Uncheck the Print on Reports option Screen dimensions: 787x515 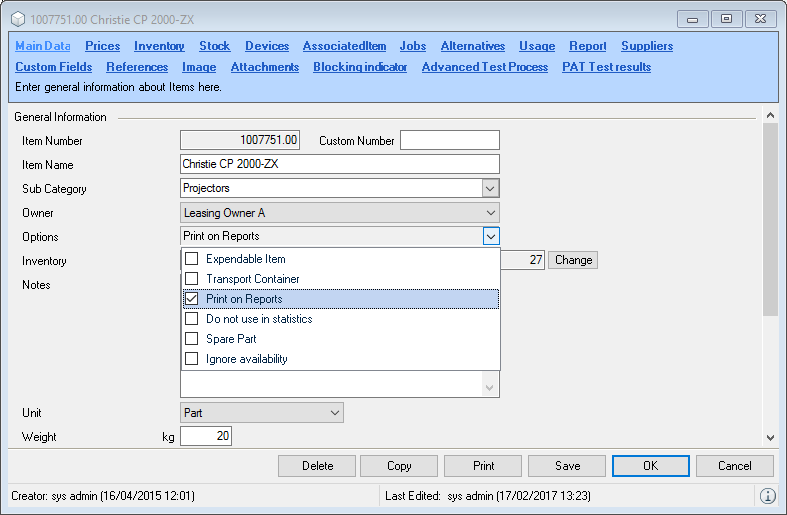[192, 299]
